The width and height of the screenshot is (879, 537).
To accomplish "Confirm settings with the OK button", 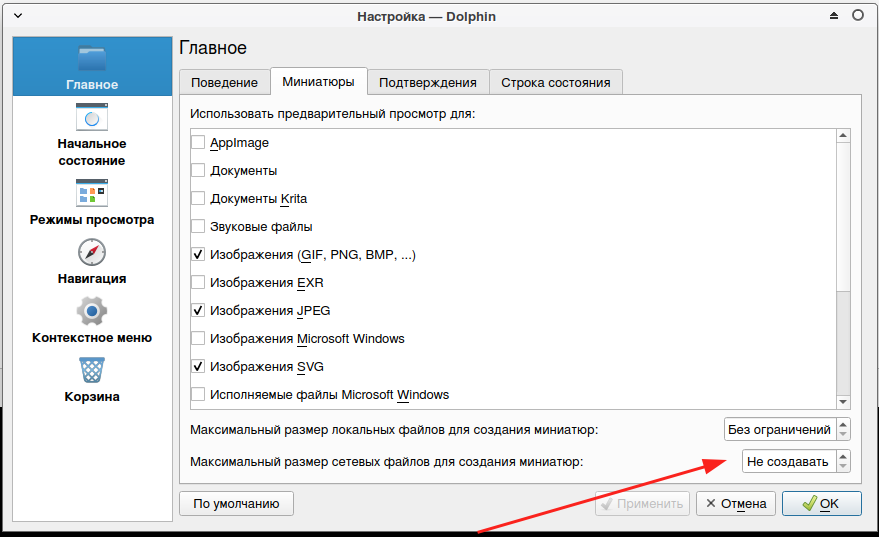I will coord(820,504).
